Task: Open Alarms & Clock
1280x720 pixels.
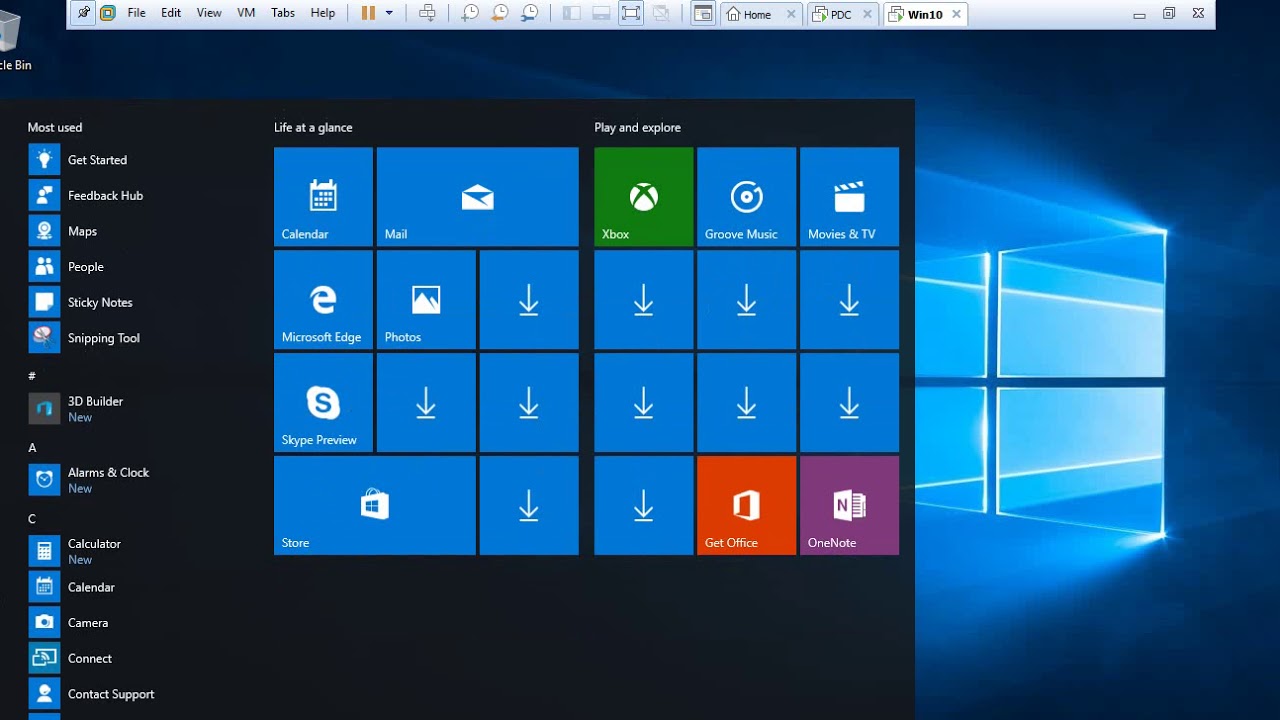Action: [89, 480]
